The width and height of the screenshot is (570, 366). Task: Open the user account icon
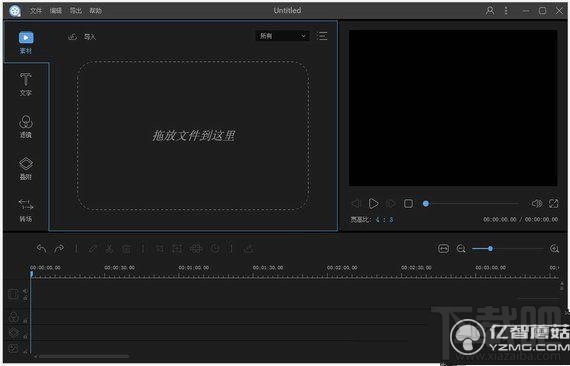tap(490, 11)
